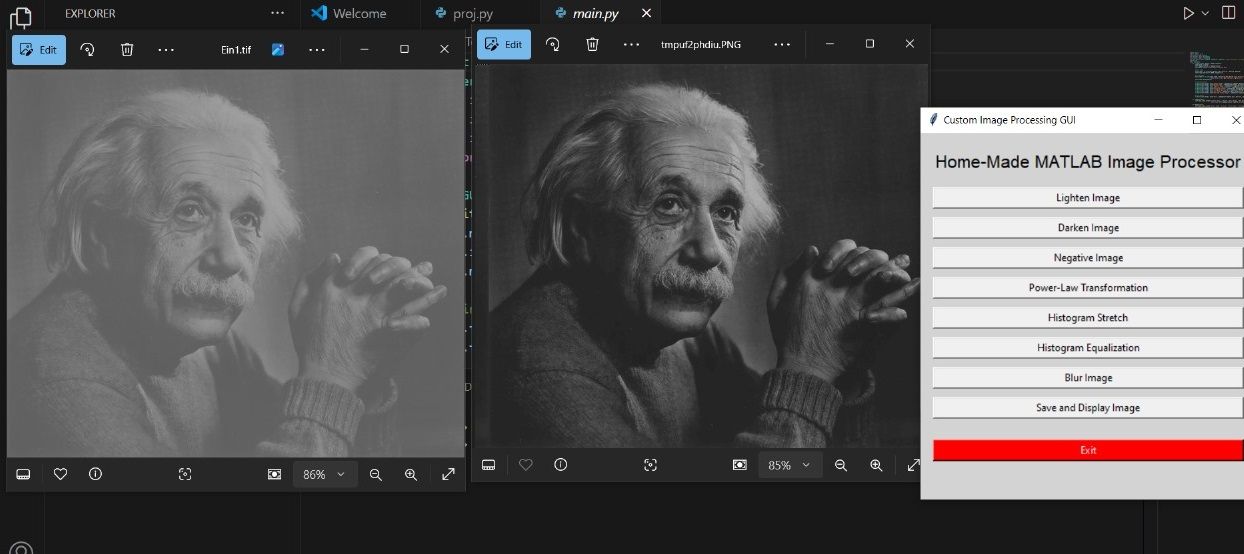1244x554 pixels.
Task: Click face-scan icon in Ein1.tif window
Action: (x=185, y=474)
